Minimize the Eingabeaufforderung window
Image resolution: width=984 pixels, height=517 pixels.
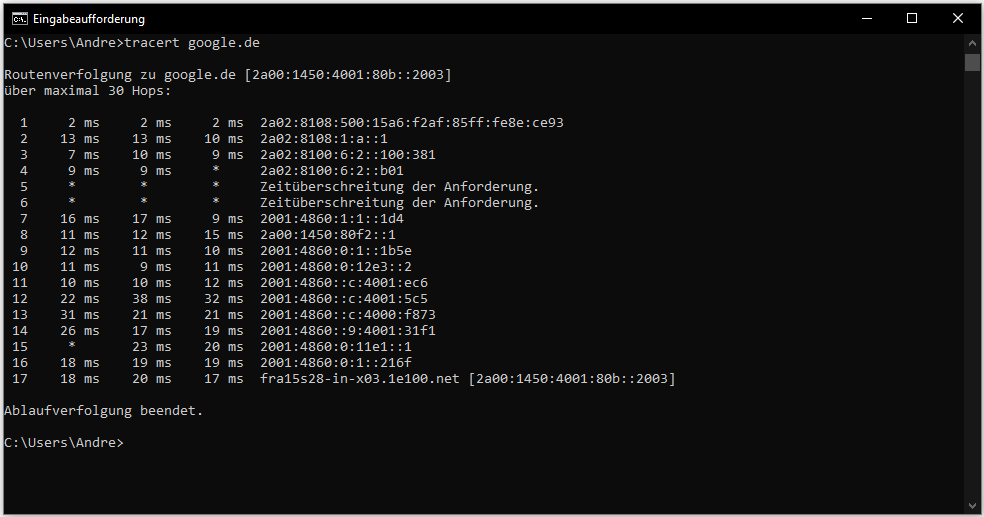pyautogui.click(x=865, y=18)
